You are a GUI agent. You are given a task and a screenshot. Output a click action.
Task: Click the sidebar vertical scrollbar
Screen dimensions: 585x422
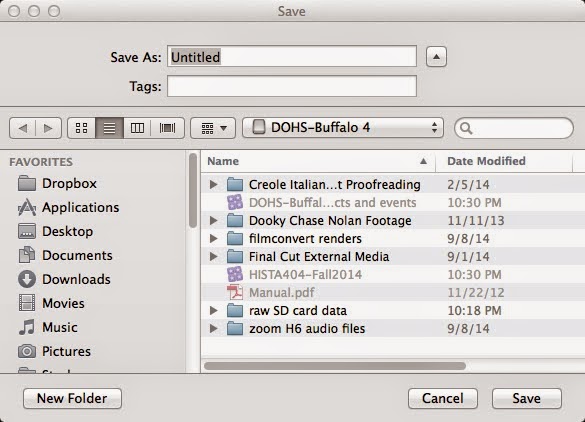(x=193, y=190)
